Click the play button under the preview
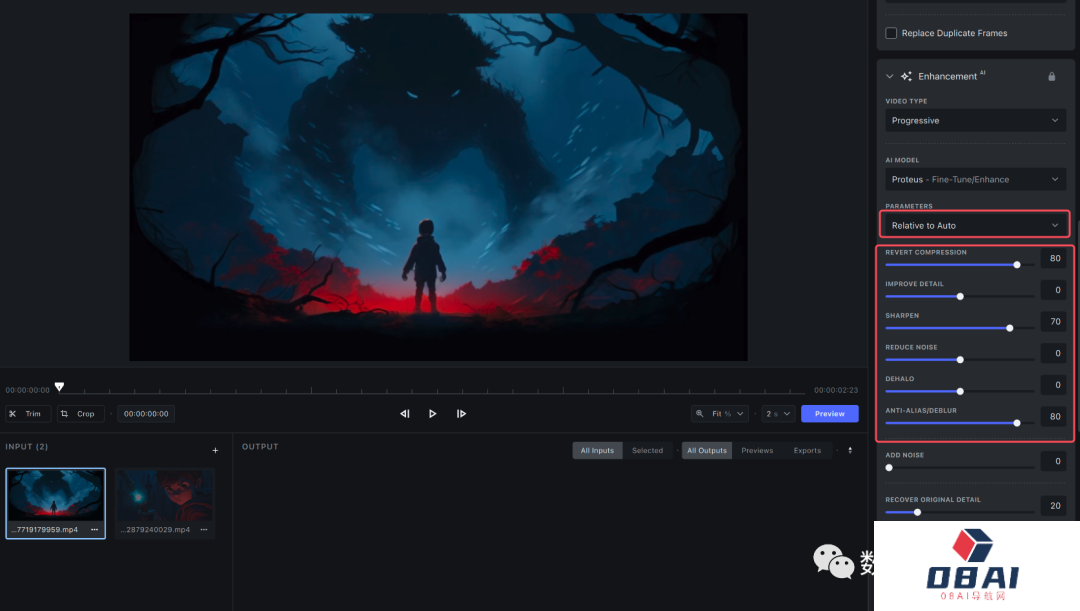This screenshot has height=611, width=1080. click(432, 413)
